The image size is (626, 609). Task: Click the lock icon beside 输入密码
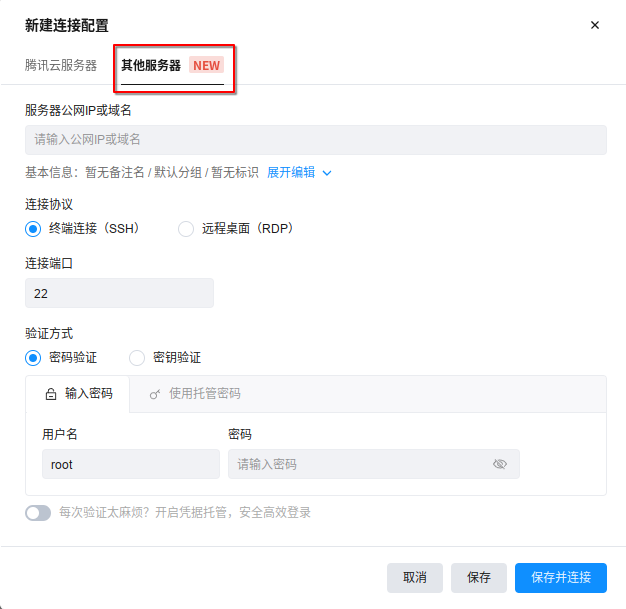(x=51, y=394)
